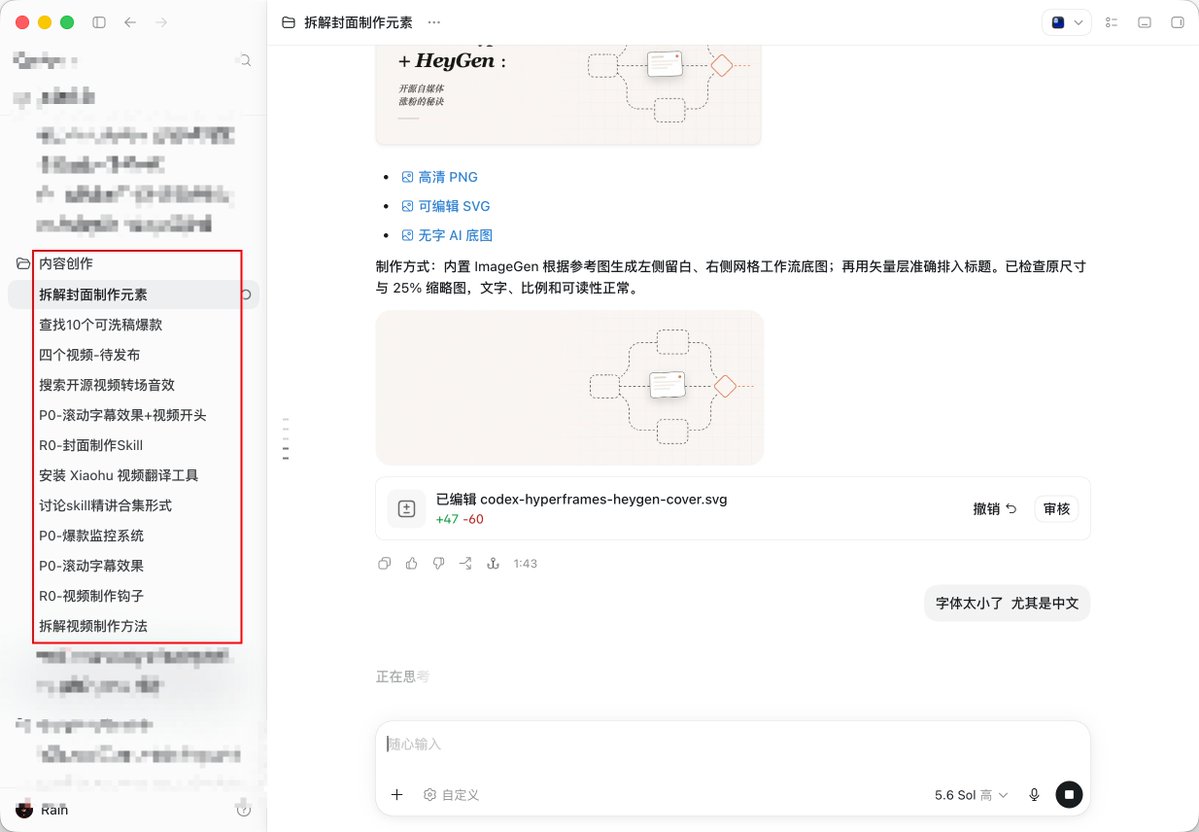Click the 审核 review button
Screen dimensions: 1199x832
tap(1056, 509)
